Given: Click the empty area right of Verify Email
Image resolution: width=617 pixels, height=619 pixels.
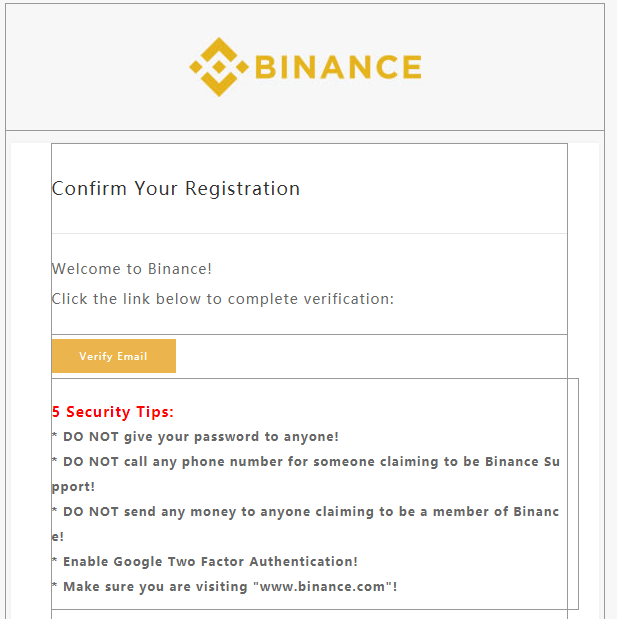Looking at the screenshot, I should pos(371,356).
